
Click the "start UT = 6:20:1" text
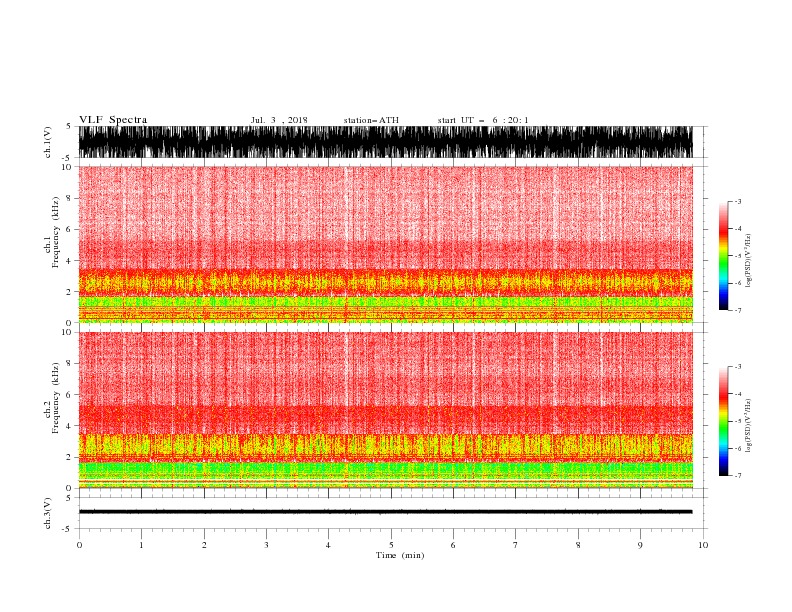click(x=483, y=120)
